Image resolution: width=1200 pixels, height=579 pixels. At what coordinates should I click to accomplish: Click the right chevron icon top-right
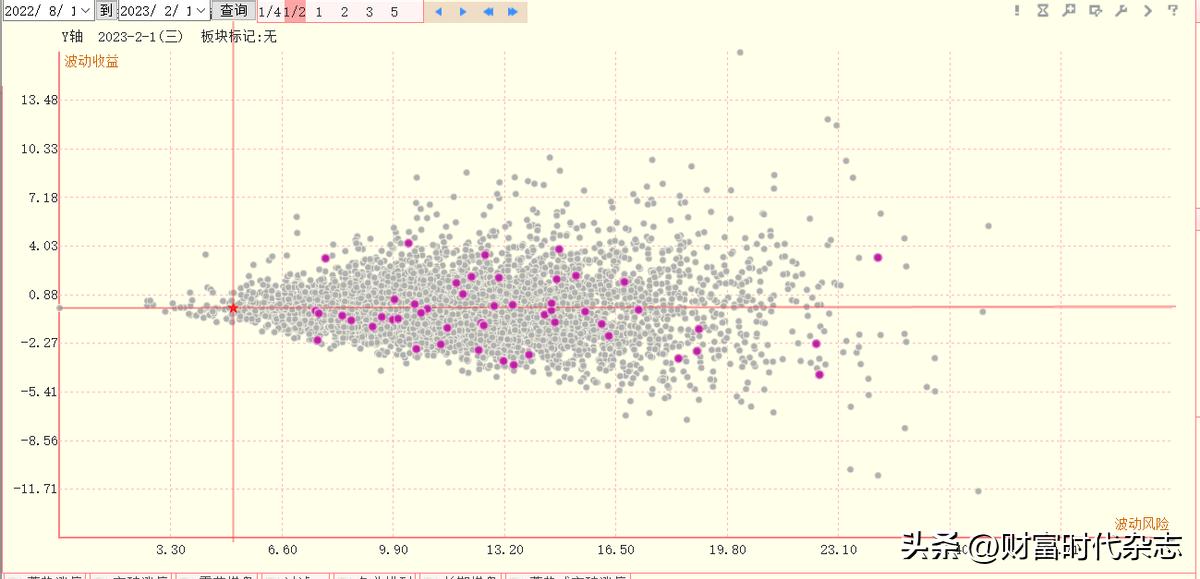[1147, 11]
